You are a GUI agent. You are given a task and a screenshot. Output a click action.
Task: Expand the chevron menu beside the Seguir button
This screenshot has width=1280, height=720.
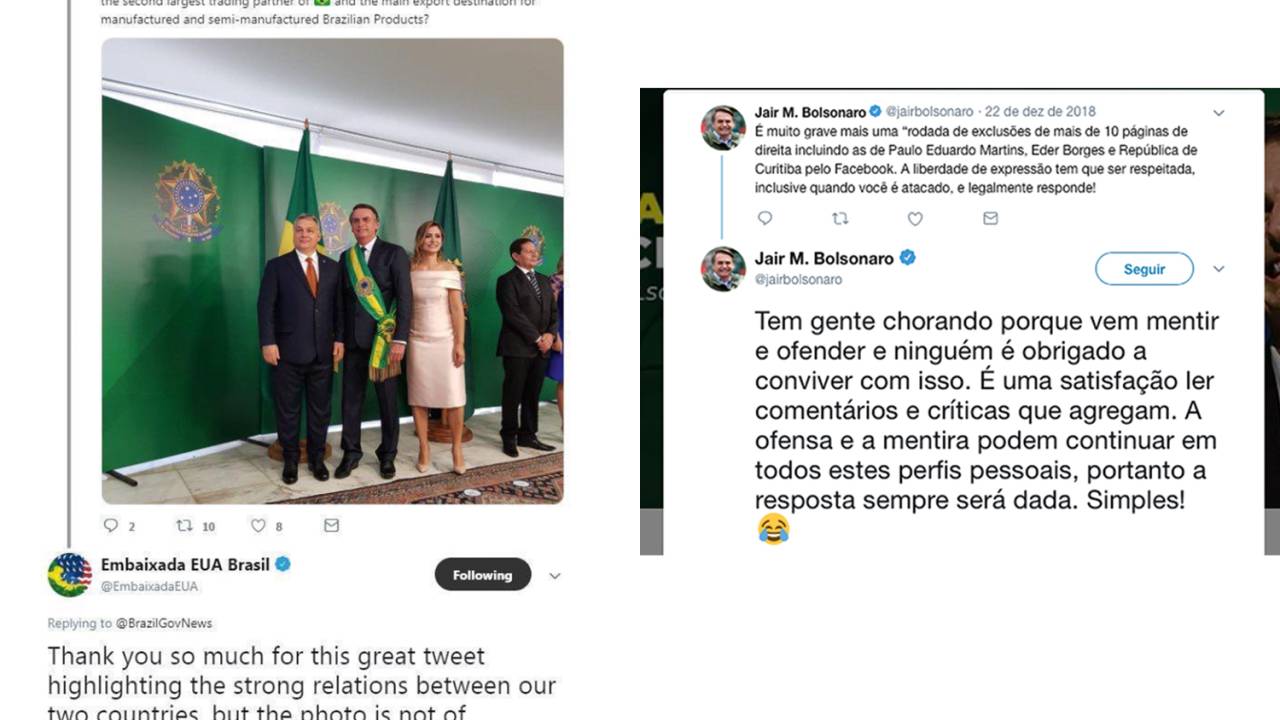tap(1219, 269)
